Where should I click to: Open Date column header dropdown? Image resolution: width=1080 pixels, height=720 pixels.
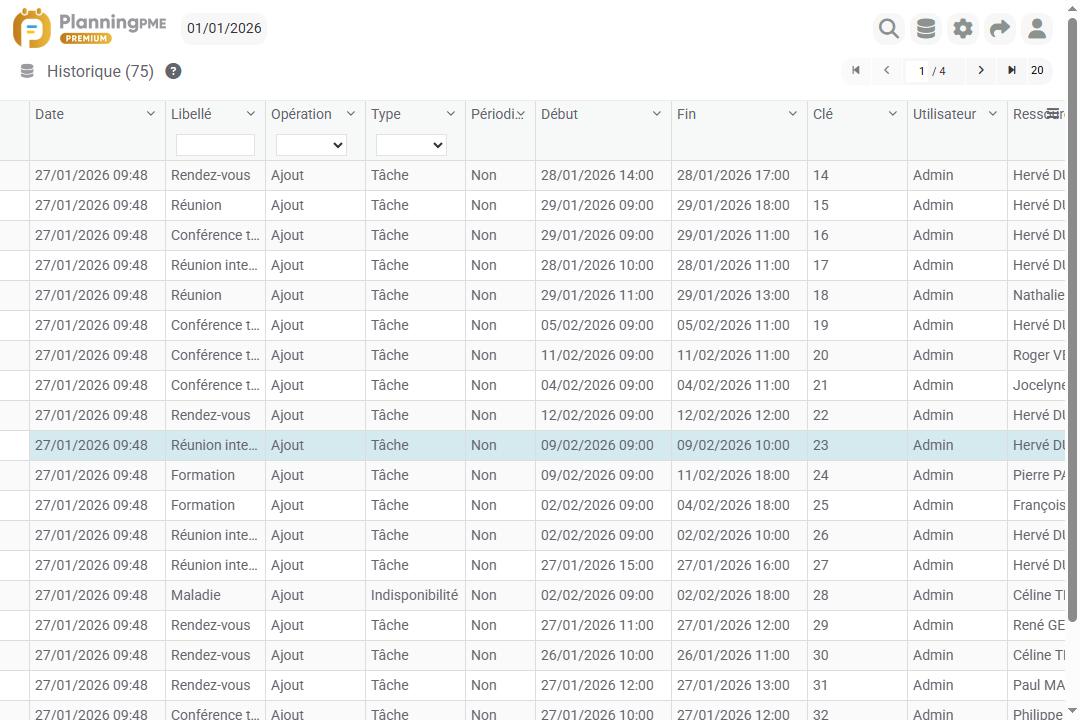pyautogui.click(x=151, y=114)
